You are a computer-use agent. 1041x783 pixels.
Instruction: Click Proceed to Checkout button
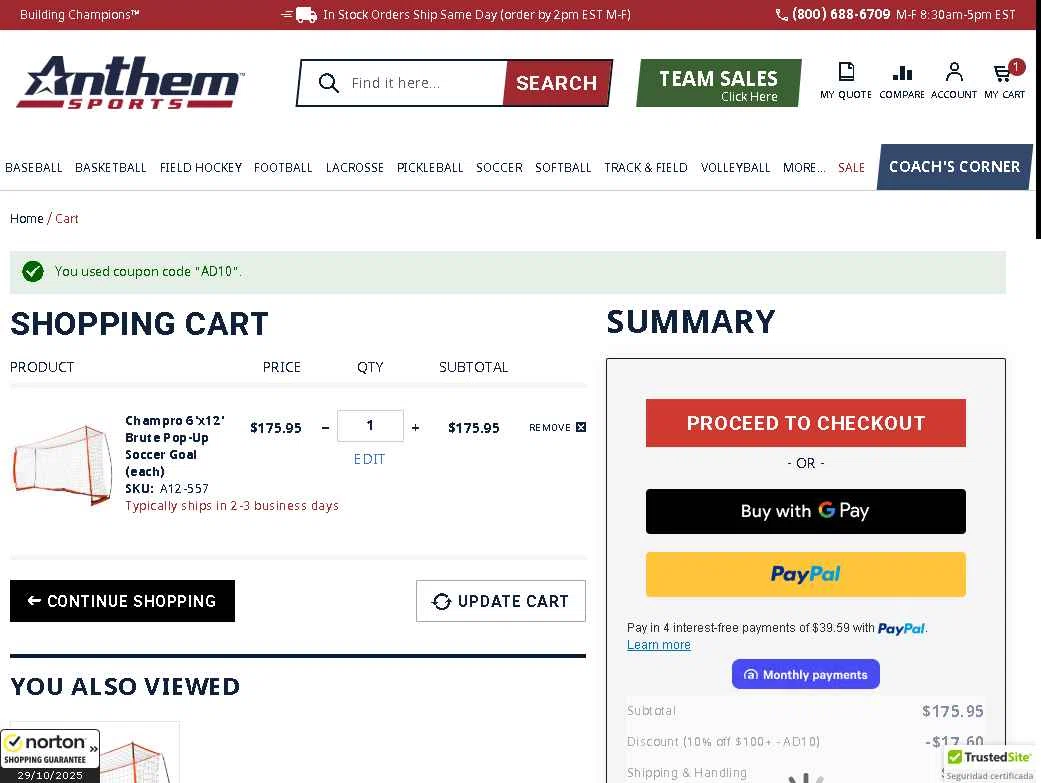click(805, 423)
